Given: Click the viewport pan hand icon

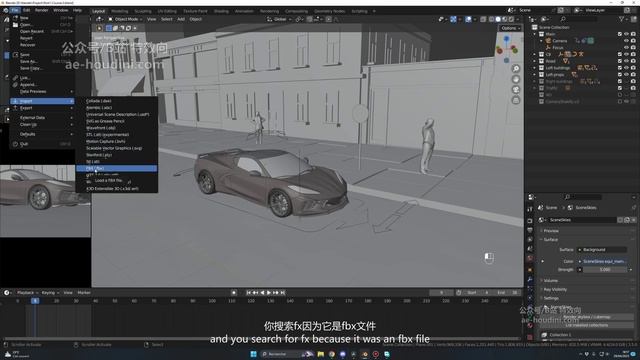Looking at the screenshot, I should click(516, 79).
